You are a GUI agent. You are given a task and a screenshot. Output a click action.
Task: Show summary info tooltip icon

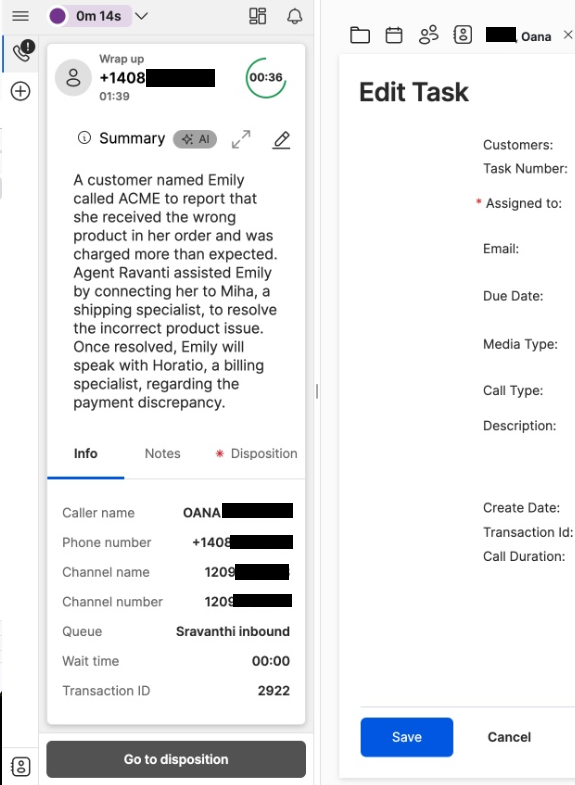[x=84, y=138]
